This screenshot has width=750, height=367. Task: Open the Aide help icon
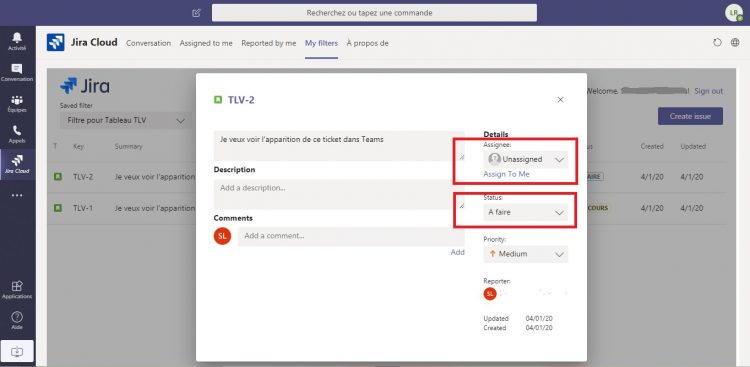(x=17, y=317)
